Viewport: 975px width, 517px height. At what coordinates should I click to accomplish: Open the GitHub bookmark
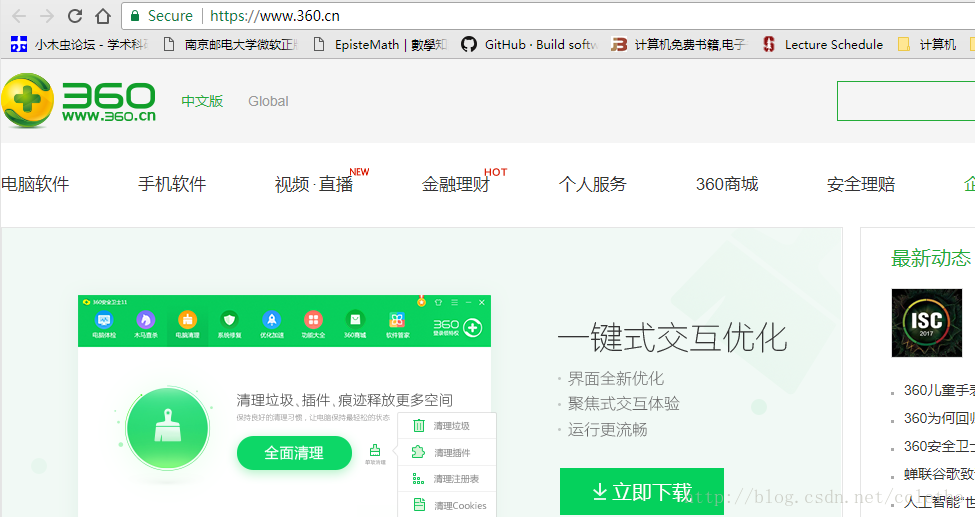point(529,44)
